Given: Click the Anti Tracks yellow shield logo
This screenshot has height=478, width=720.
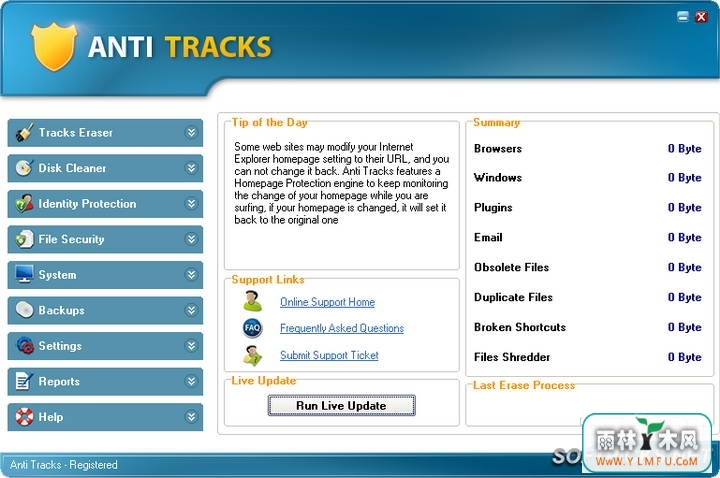Looking at the screenshot, I should point(54,46).
